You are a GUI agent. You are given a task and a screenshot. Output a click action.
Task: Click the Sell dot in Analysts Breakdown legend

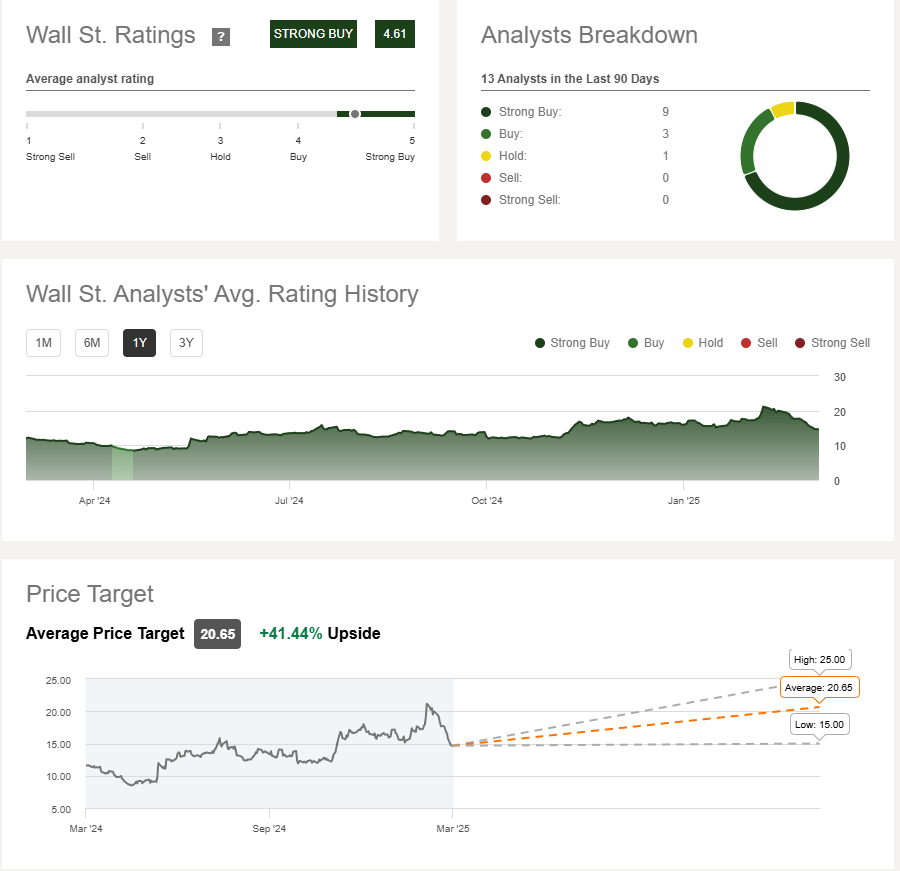[488, 177]
